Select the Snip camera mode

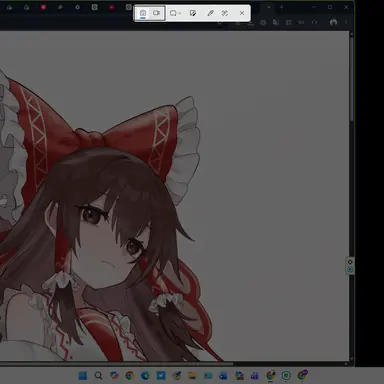[x=143, y=13]
